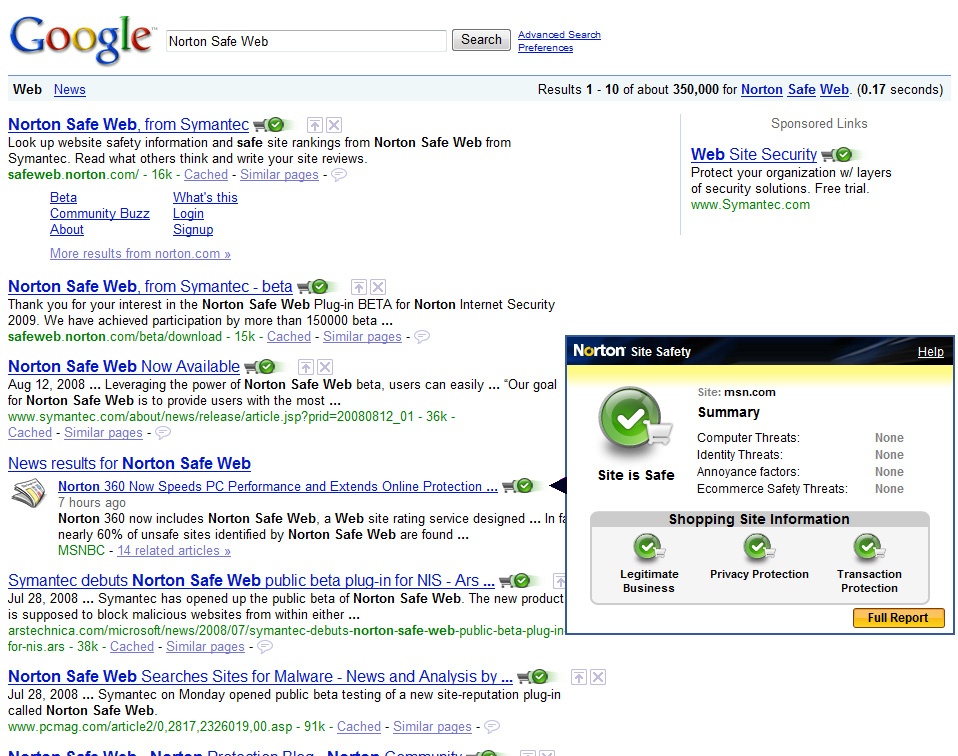Screen dimensions: 958x756
Task: Click Norton safe icon beside Norton 360 news link
Action: tap(518, 486)
